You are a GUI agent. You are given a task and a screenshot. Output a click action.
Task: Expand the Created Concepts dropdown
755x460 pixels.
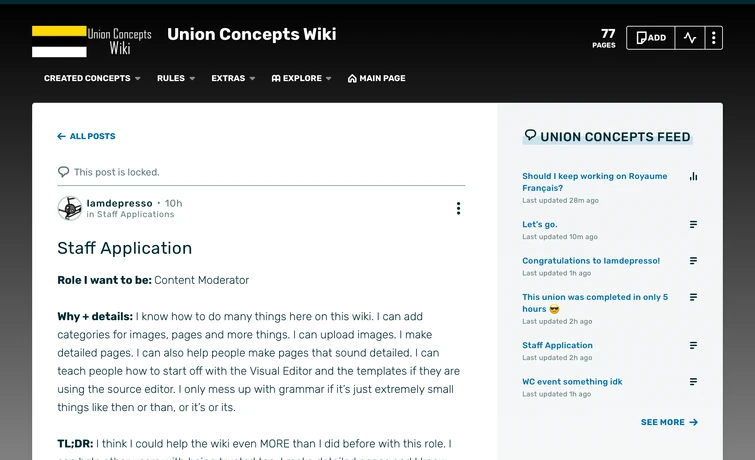(92, 78)
